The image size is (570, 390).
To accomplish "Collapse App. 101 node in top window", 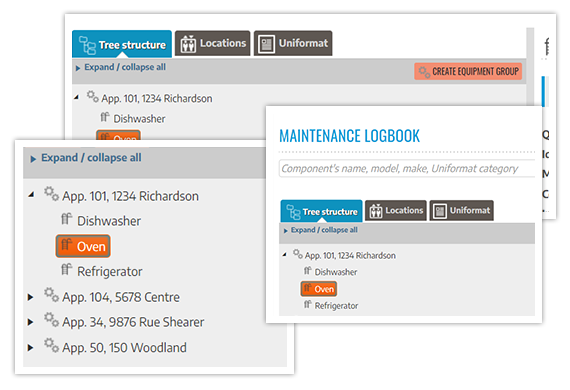I will point(76,97).
